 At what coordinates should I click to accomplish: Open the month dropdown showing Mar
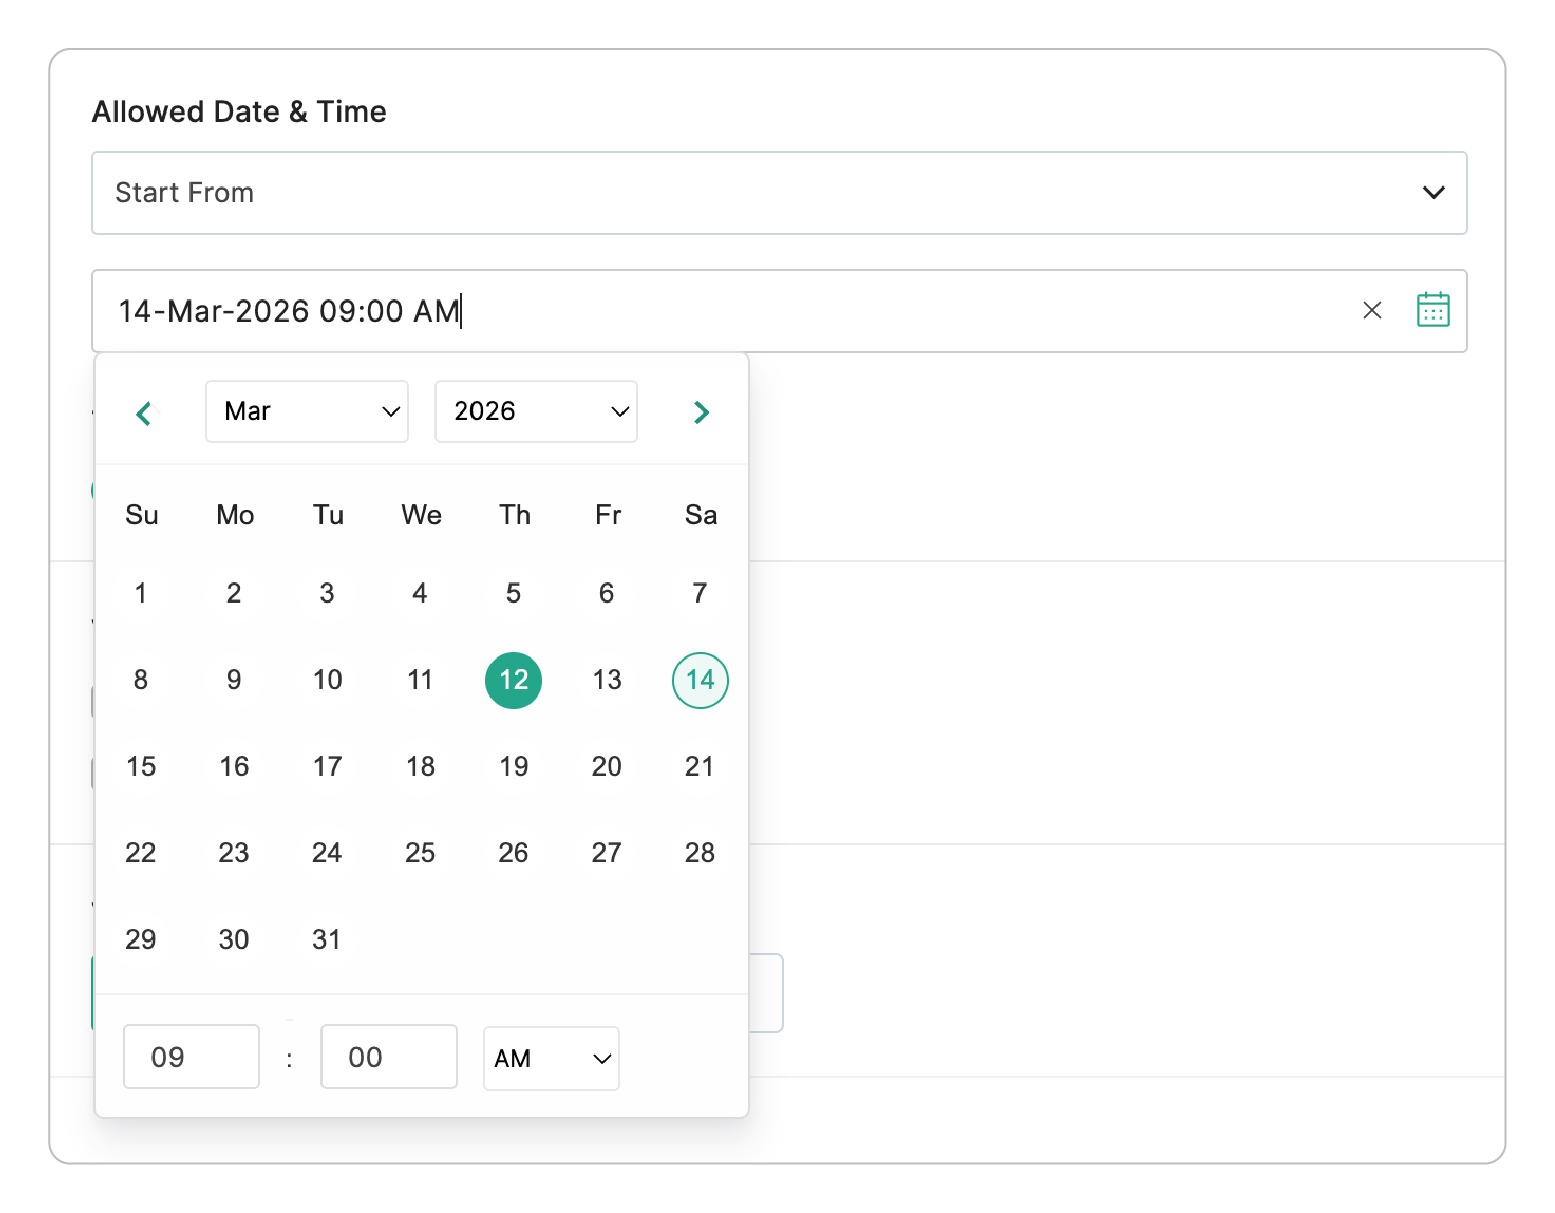click(x=306, y=411)
